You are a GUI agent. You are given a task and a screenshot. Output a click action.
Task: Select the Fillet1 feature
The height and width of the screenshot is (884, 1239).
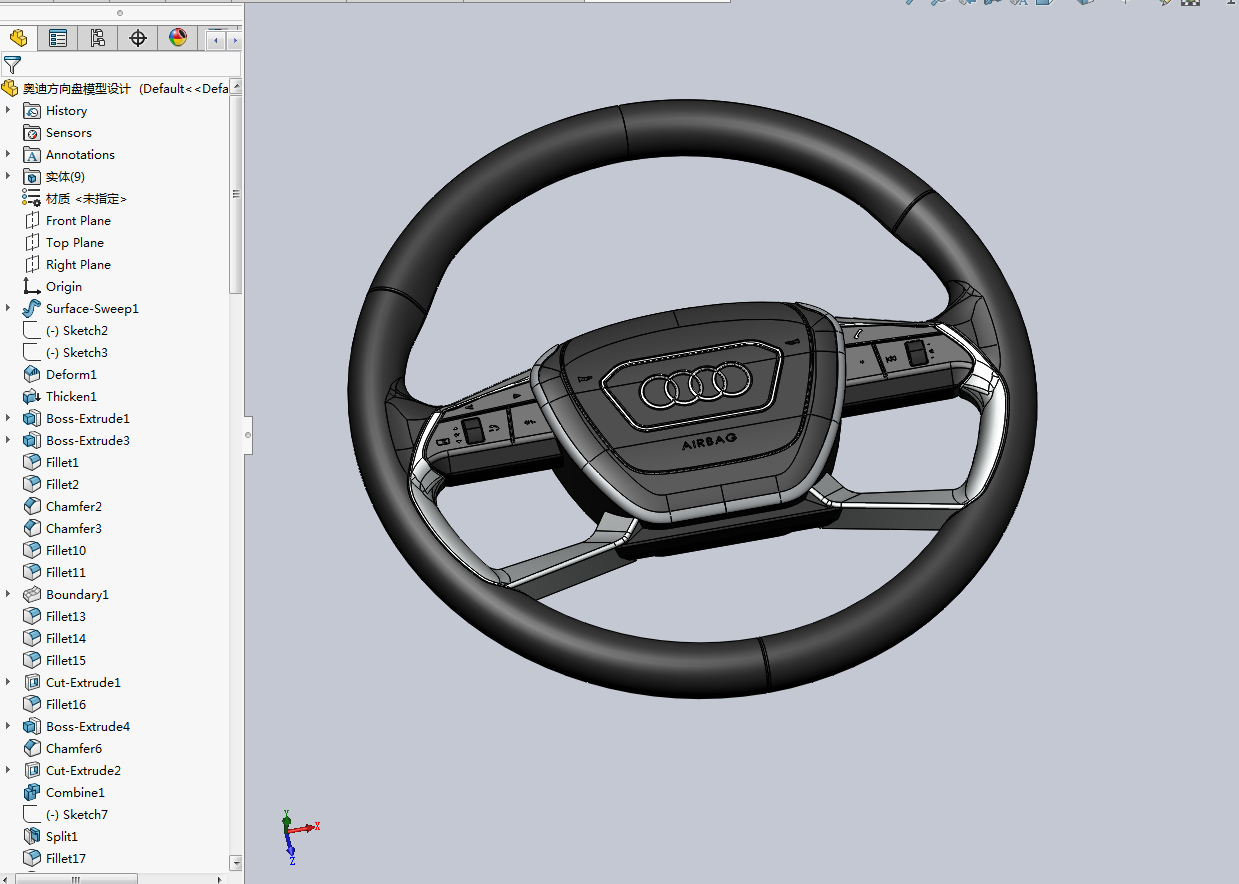pos(62,463)
